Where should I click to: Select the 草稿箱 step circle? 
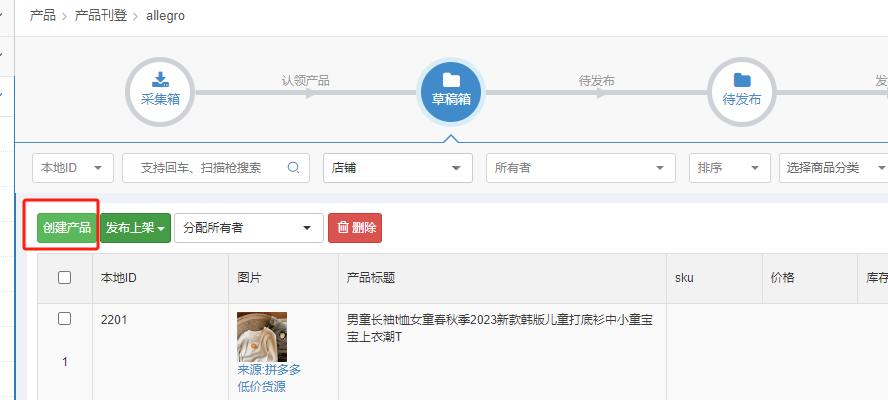451,92
